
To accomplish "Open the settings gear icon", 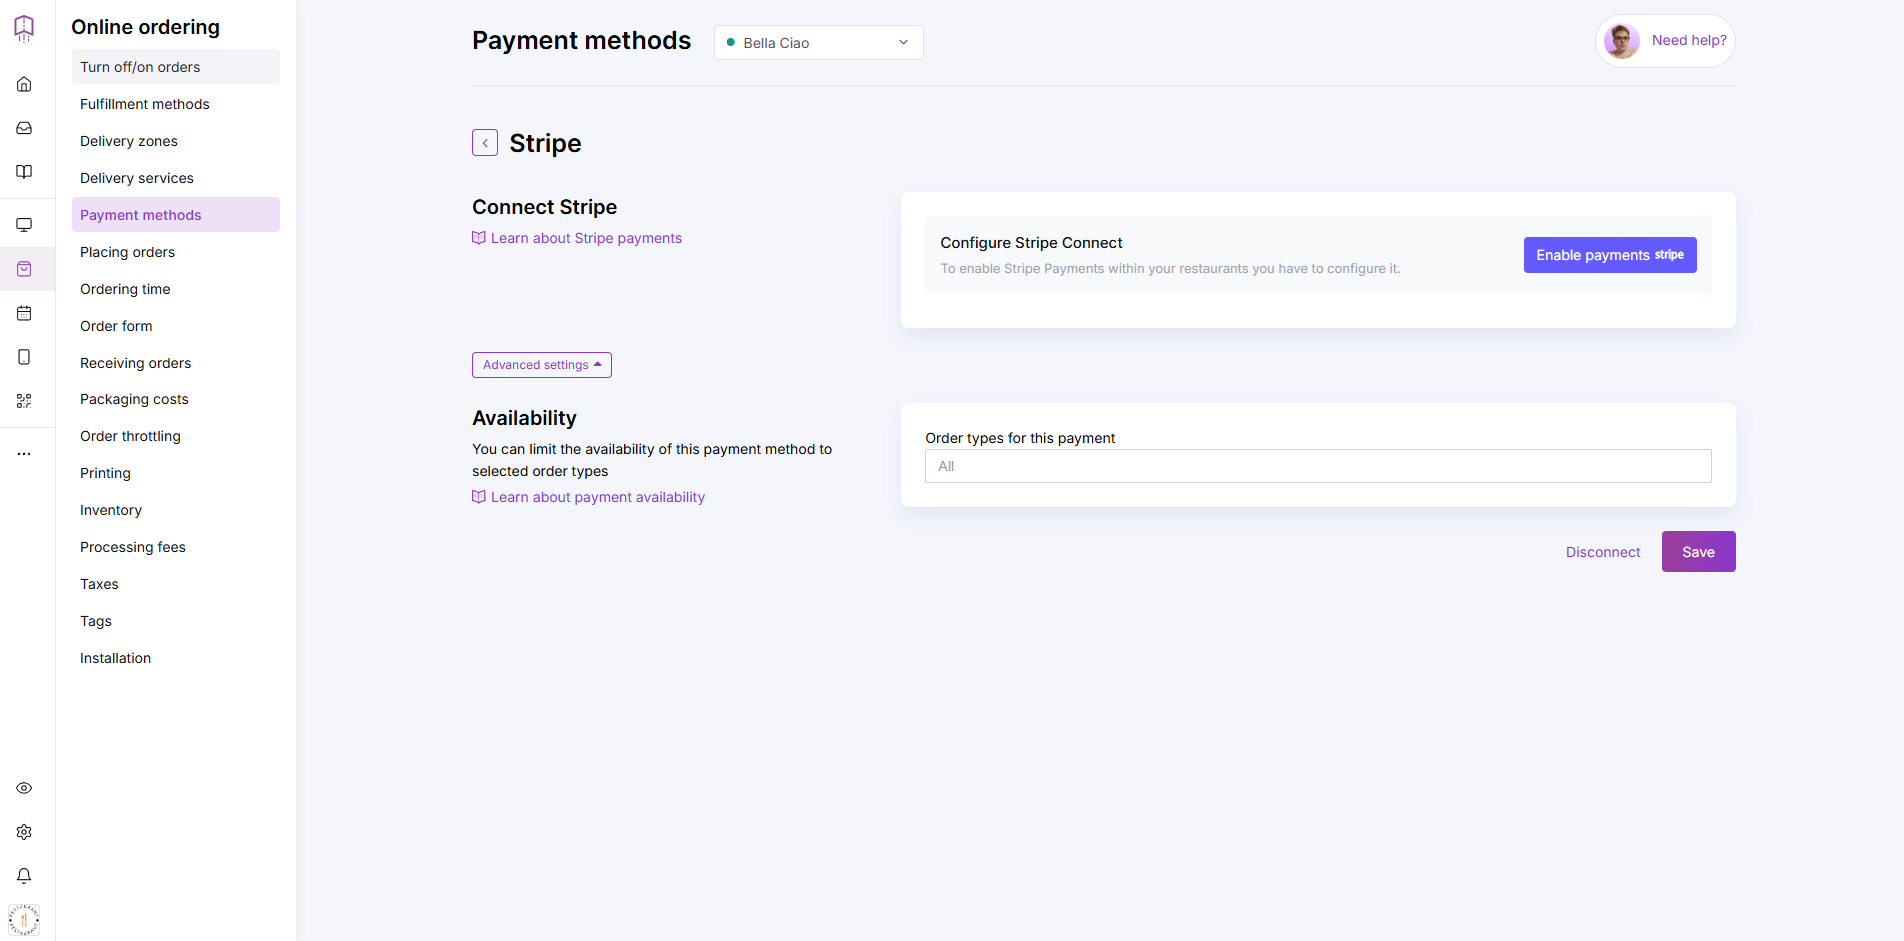I will pos(24,832).
